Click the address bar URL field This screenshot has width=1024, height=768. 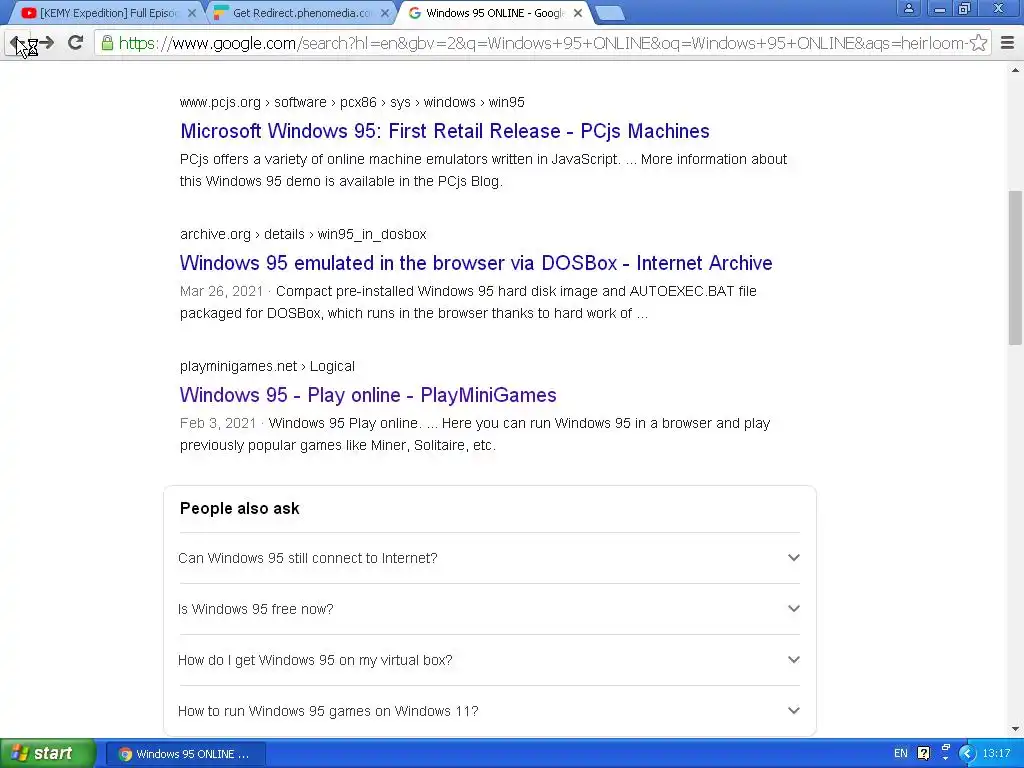(x=542, y=43)
